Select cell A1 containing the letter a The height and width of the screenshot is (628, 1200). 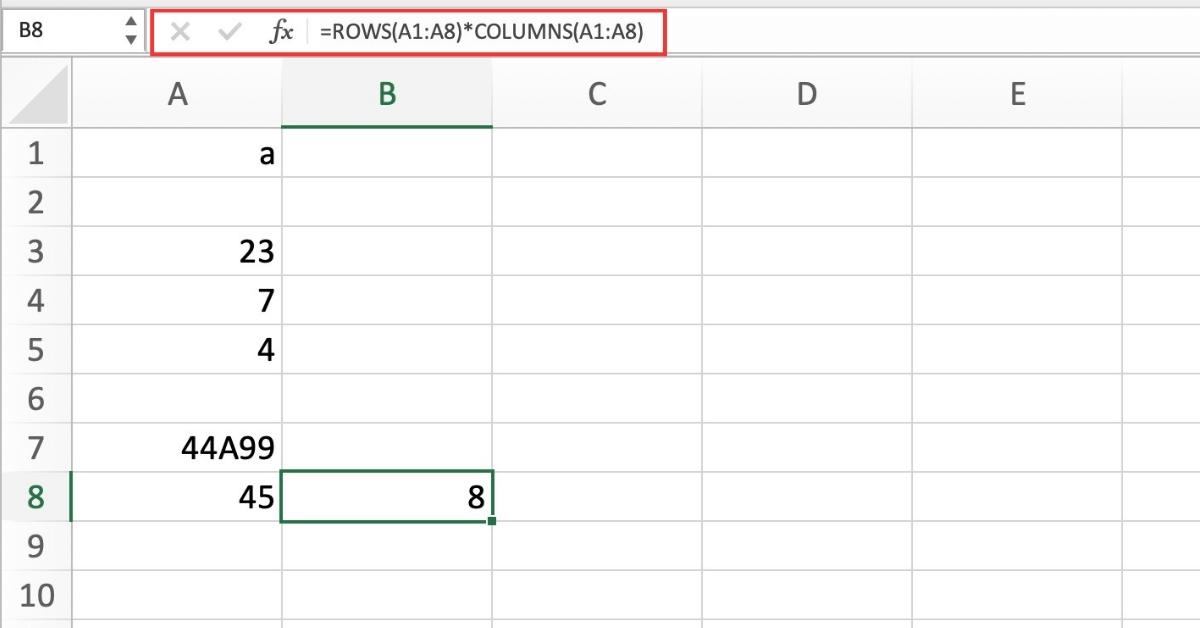(177, 153)
